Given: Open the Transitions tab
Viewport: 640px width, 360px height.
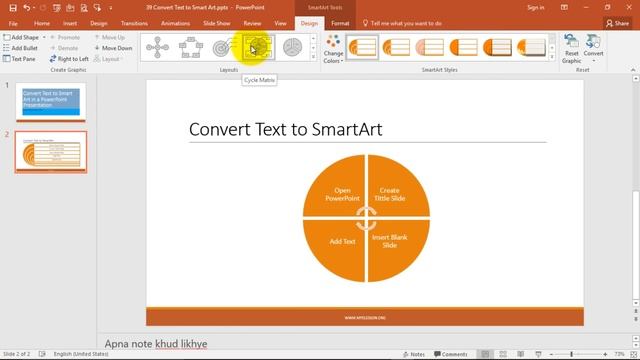Looking at the screenshot, I should [x=134, y=24].
